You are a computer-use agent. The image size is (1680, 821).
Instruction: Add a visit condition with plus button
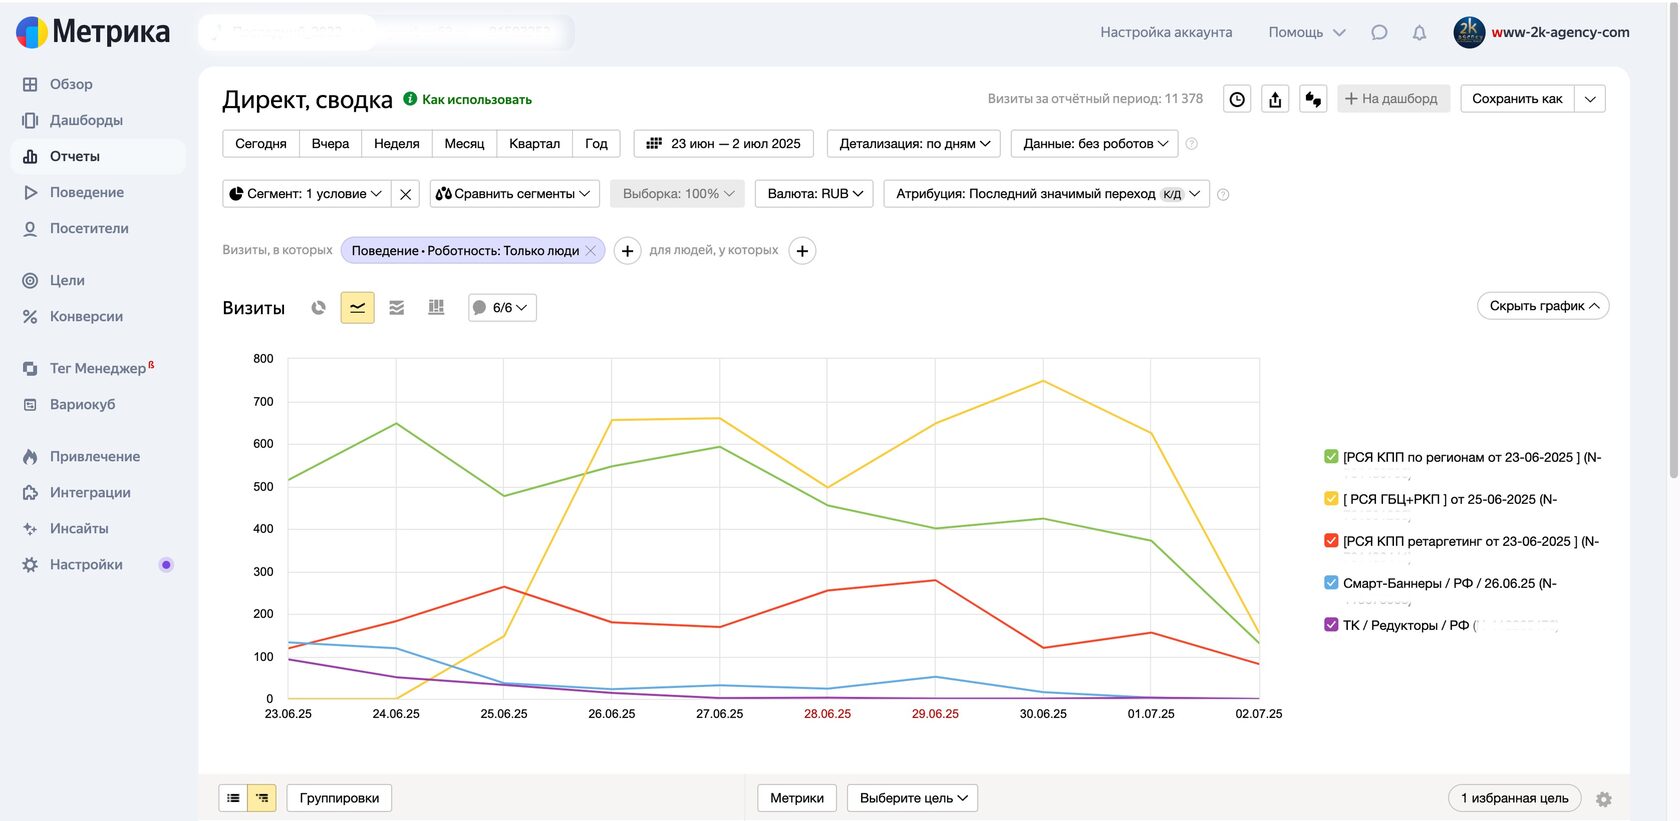click(x=627, y=250)
